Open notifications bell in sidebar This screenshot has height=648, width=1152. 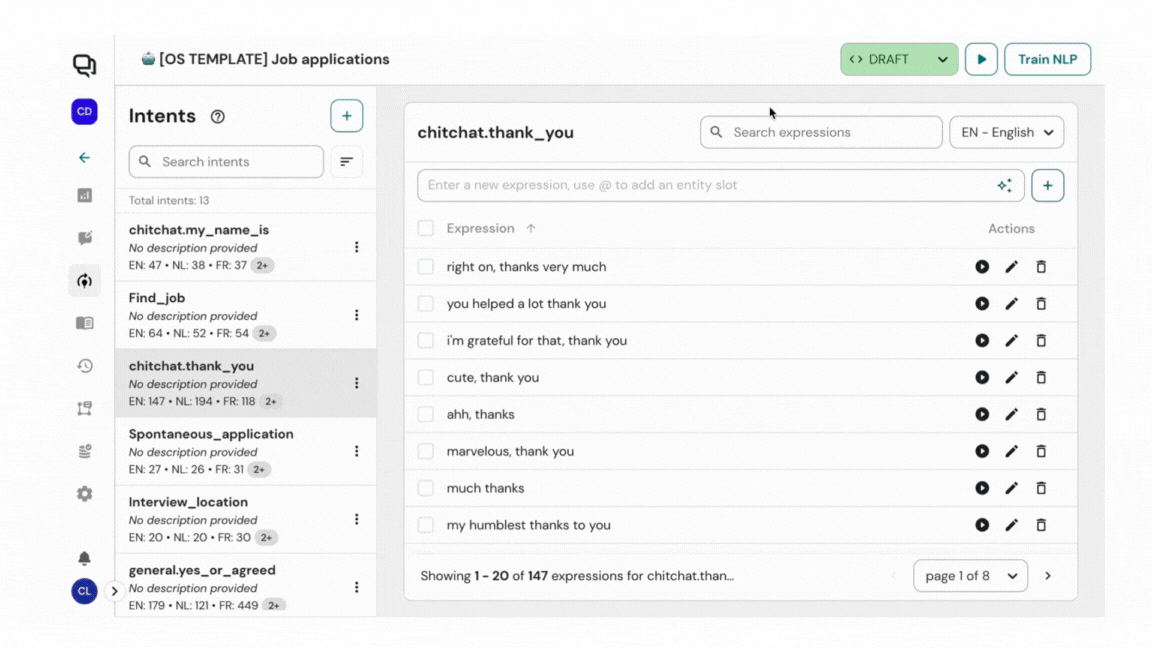point(85,558)
